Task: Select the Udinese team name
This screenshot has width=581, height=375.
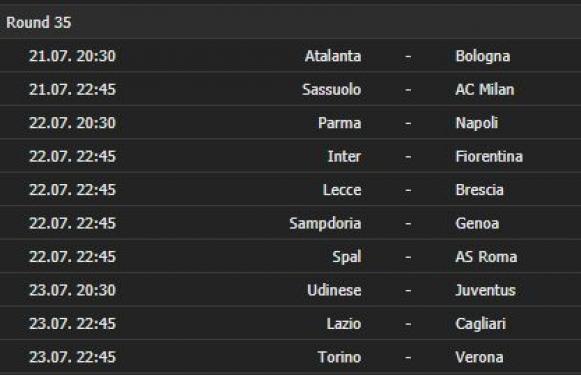Action: coord(334,290)
